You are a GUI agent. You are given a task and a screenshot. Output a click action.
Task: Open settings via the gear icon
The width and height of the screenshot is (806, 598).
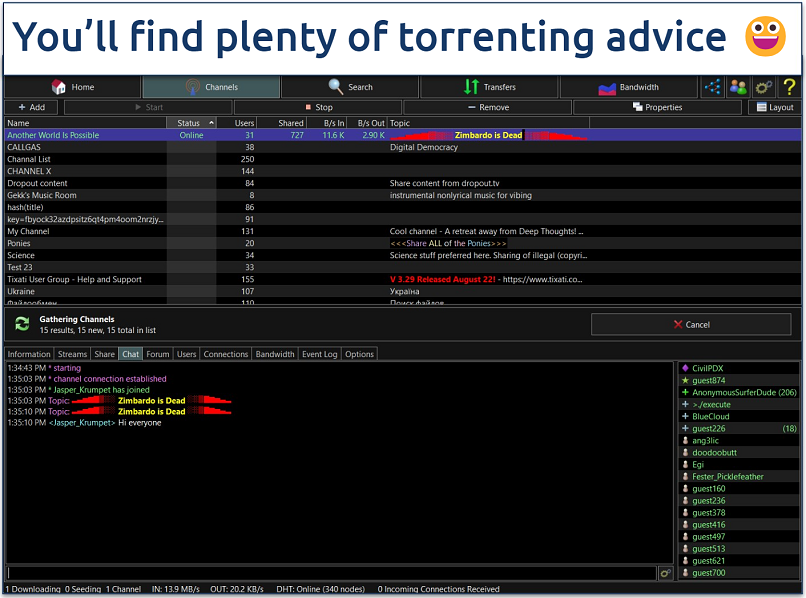pyautogui.click(x=764, y=87)
